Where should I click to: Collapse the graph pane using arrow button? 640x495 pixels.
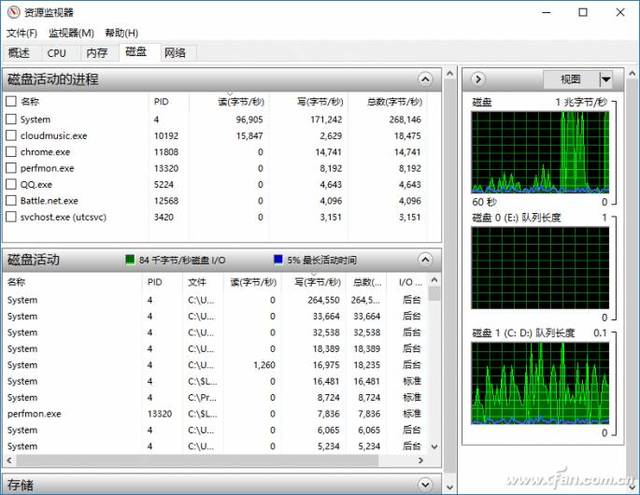pos(478,79)
